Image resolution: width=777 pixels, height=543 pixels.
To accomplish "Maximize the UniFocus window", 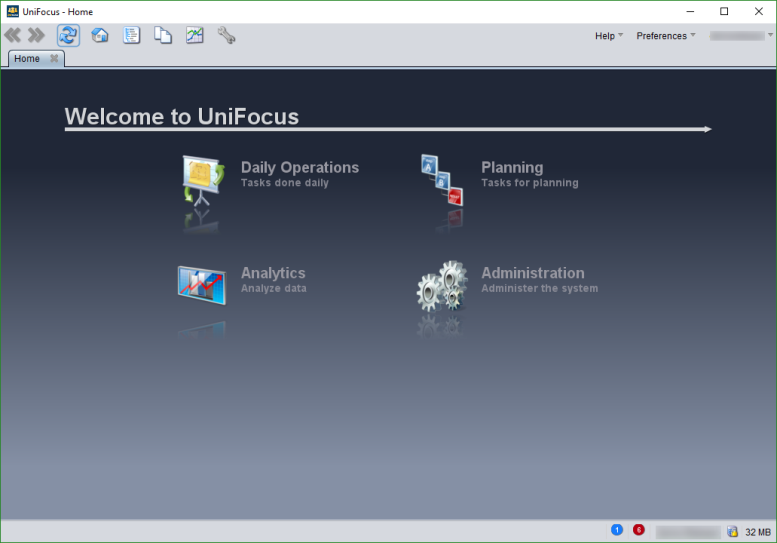I will tap(724, 11).
